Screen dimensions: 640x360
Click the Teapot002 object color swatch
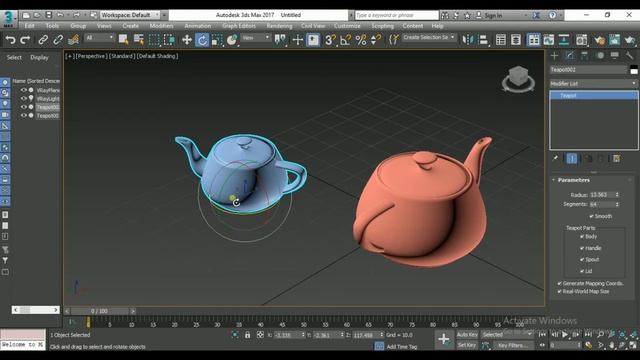coord(633,70)
